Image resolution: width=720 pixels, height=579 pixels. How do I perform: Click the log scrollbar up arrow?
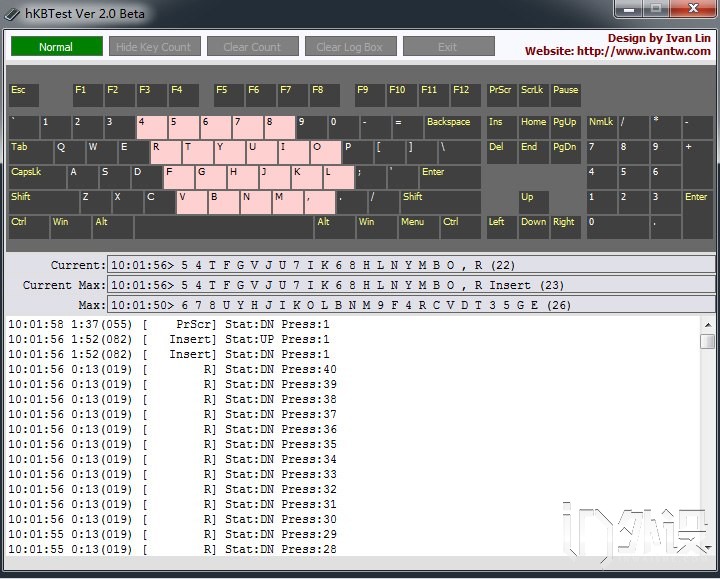708,325
